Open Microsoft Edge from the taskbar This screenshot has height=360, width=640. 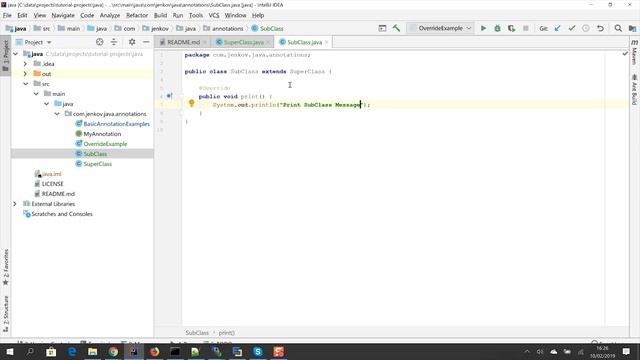tap(72, 351)
